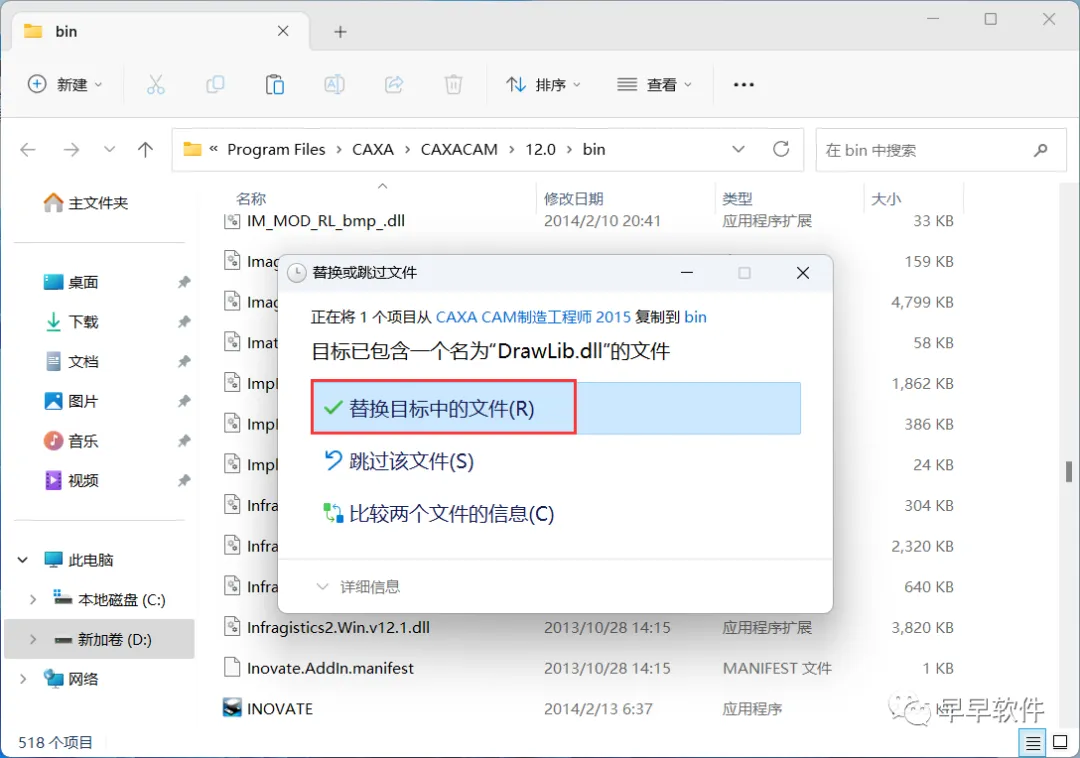Screen dimensions: 1080x758
Task: Select 本地磁盘 (C:) drive in sidebar
Action: click(110, 600)
